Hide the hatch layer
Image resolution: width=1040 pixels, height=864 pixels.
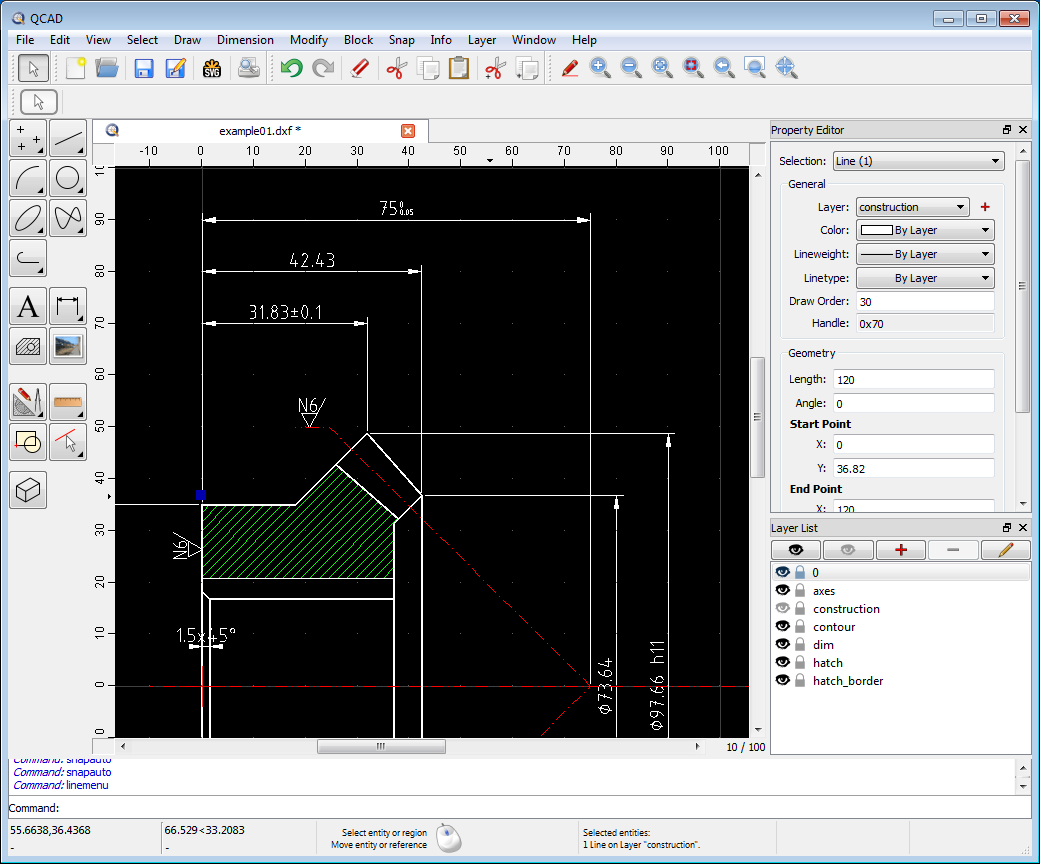782,662
